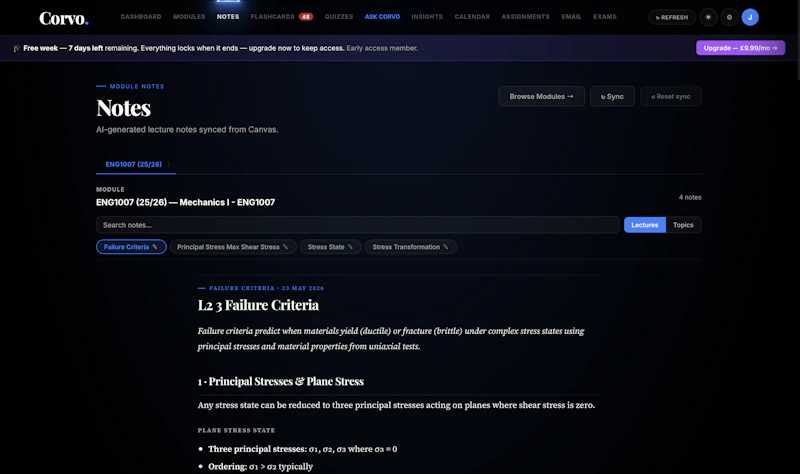Open the Notes nav item
Screen dimensions: 800x474
[228, 17]
